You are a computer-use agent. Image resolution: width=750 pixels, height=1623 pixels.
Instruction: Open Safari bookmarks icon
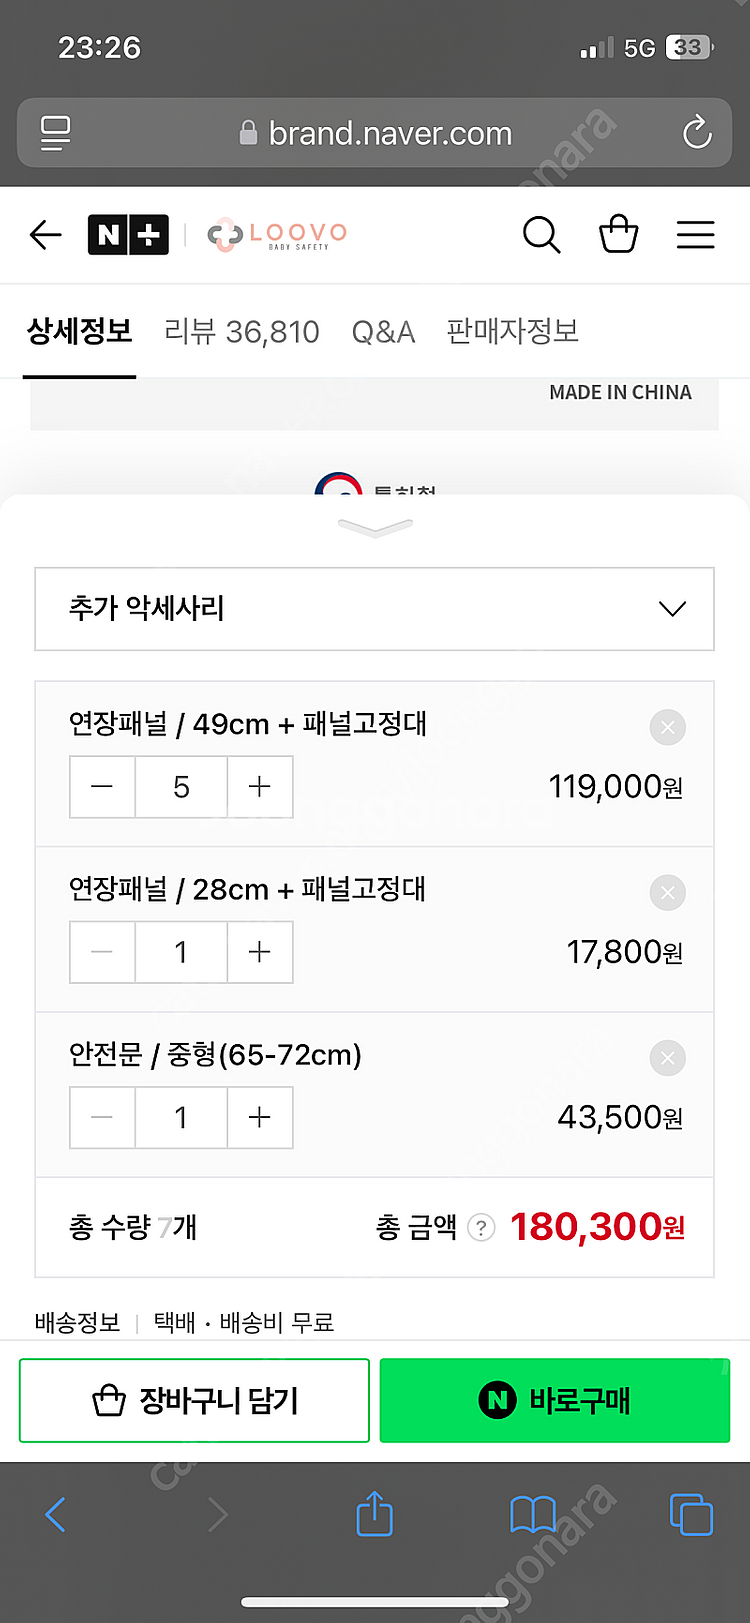coord(533,1514)
